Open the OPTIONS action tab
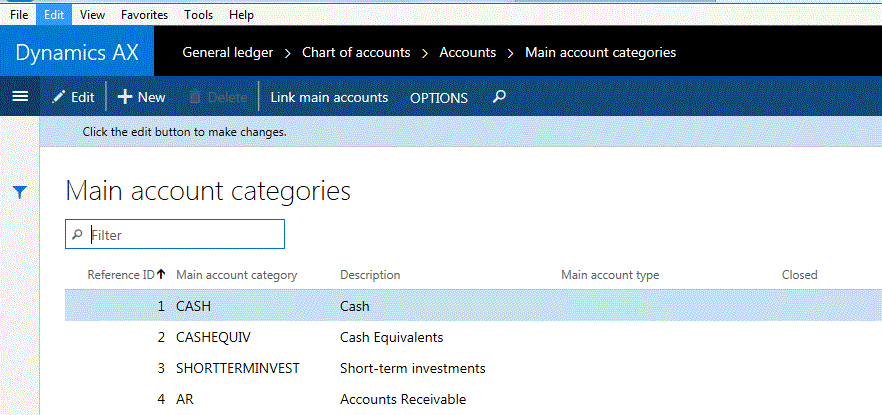This screenshot has width=882, height=415. click(439, 98)
